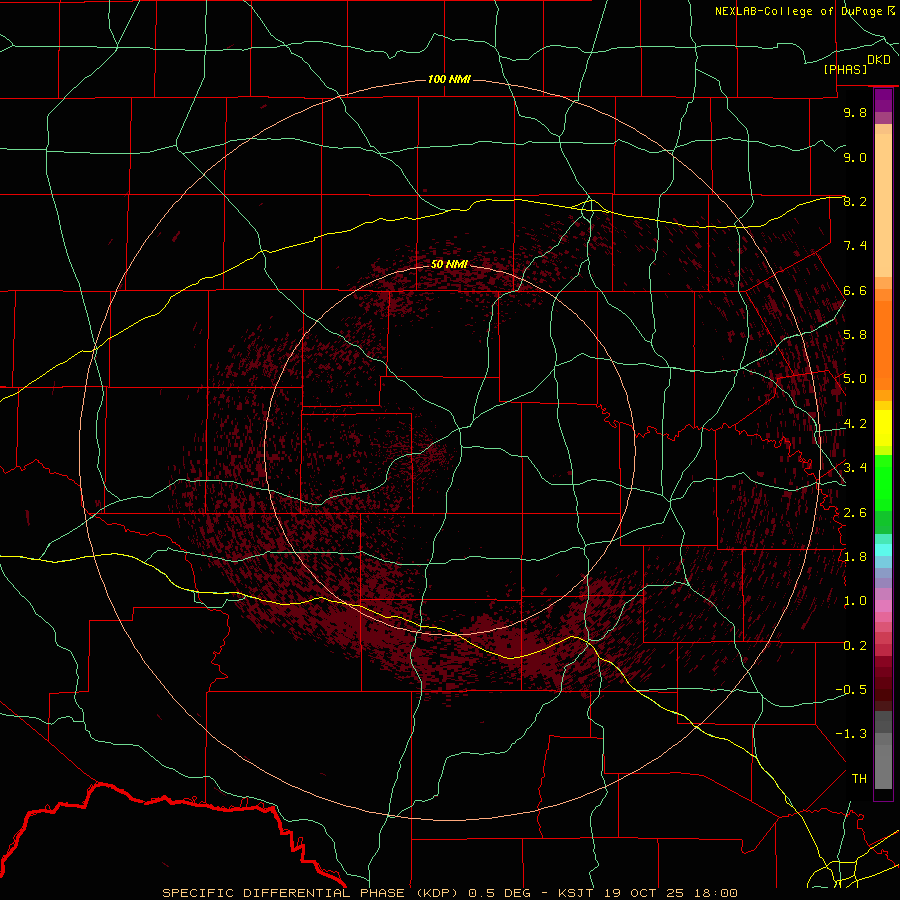Pick the 1.0 scale value
The width and height of the screenshot is (900, 900).
[x=855, y=601]
